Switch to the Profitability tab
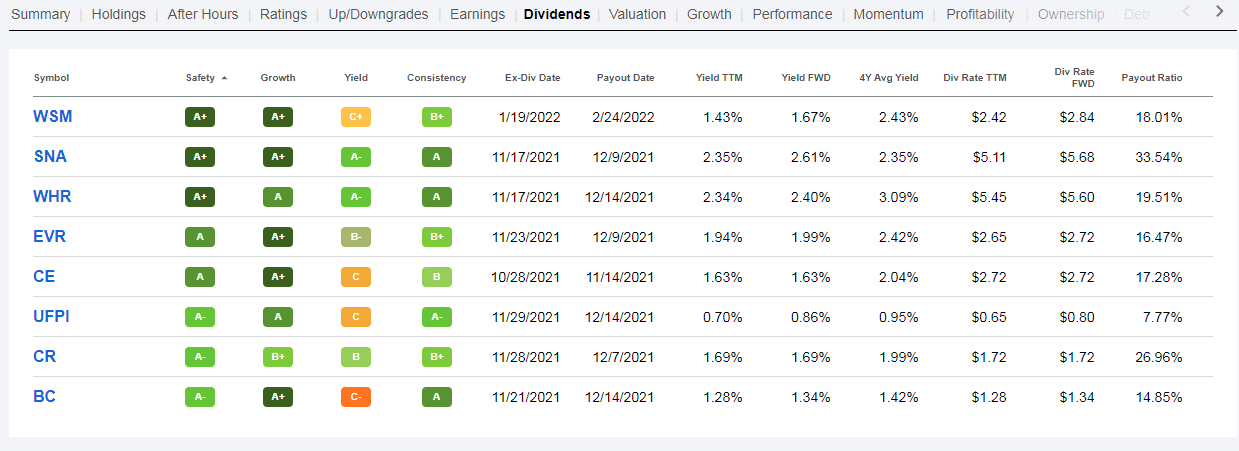Image resolution: width=1239 pixels, height=451 pixels. [x=980, y=14]
